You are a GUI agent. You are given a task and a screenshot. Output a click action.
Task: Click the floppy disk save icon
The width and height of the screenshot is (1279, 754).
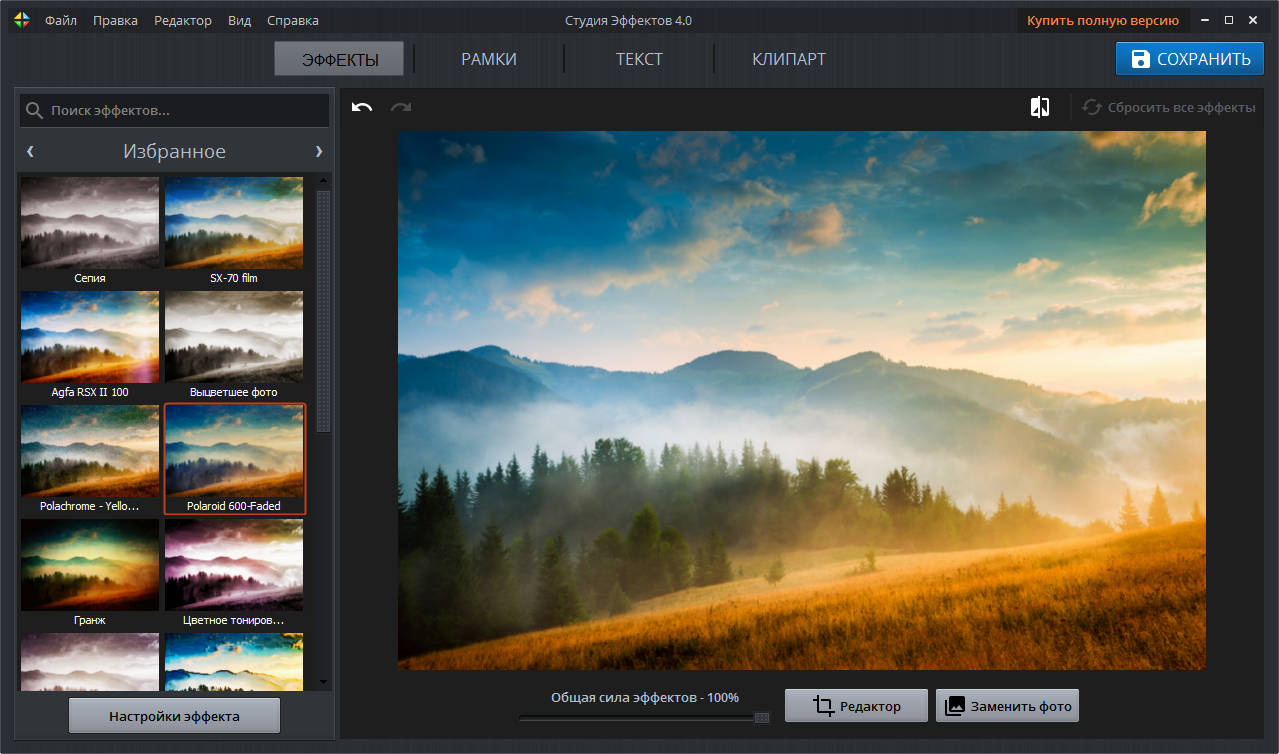tap(1140, 59)
